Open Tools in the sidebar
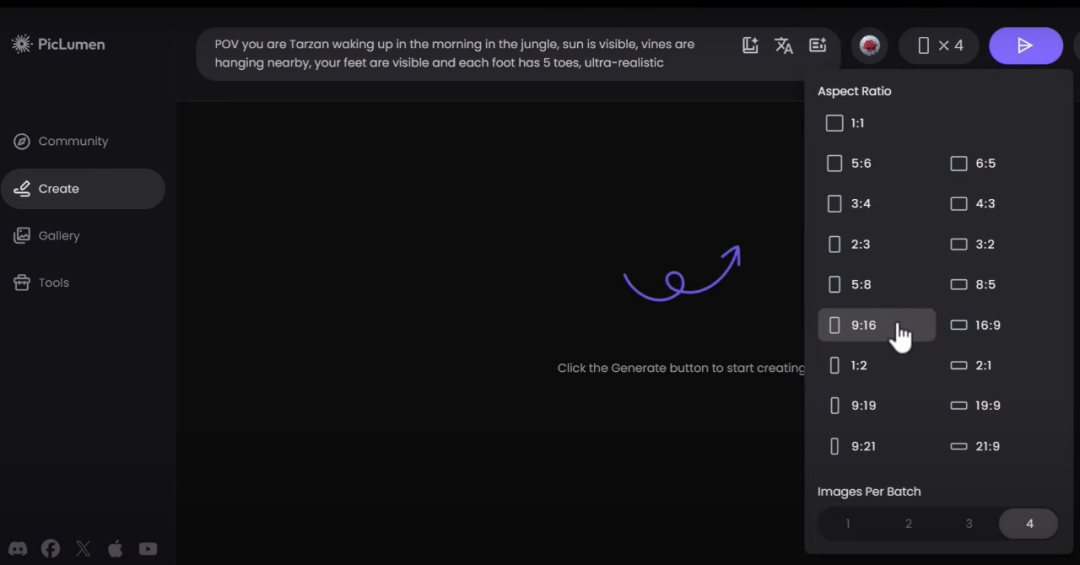 [x=53, y=283]
